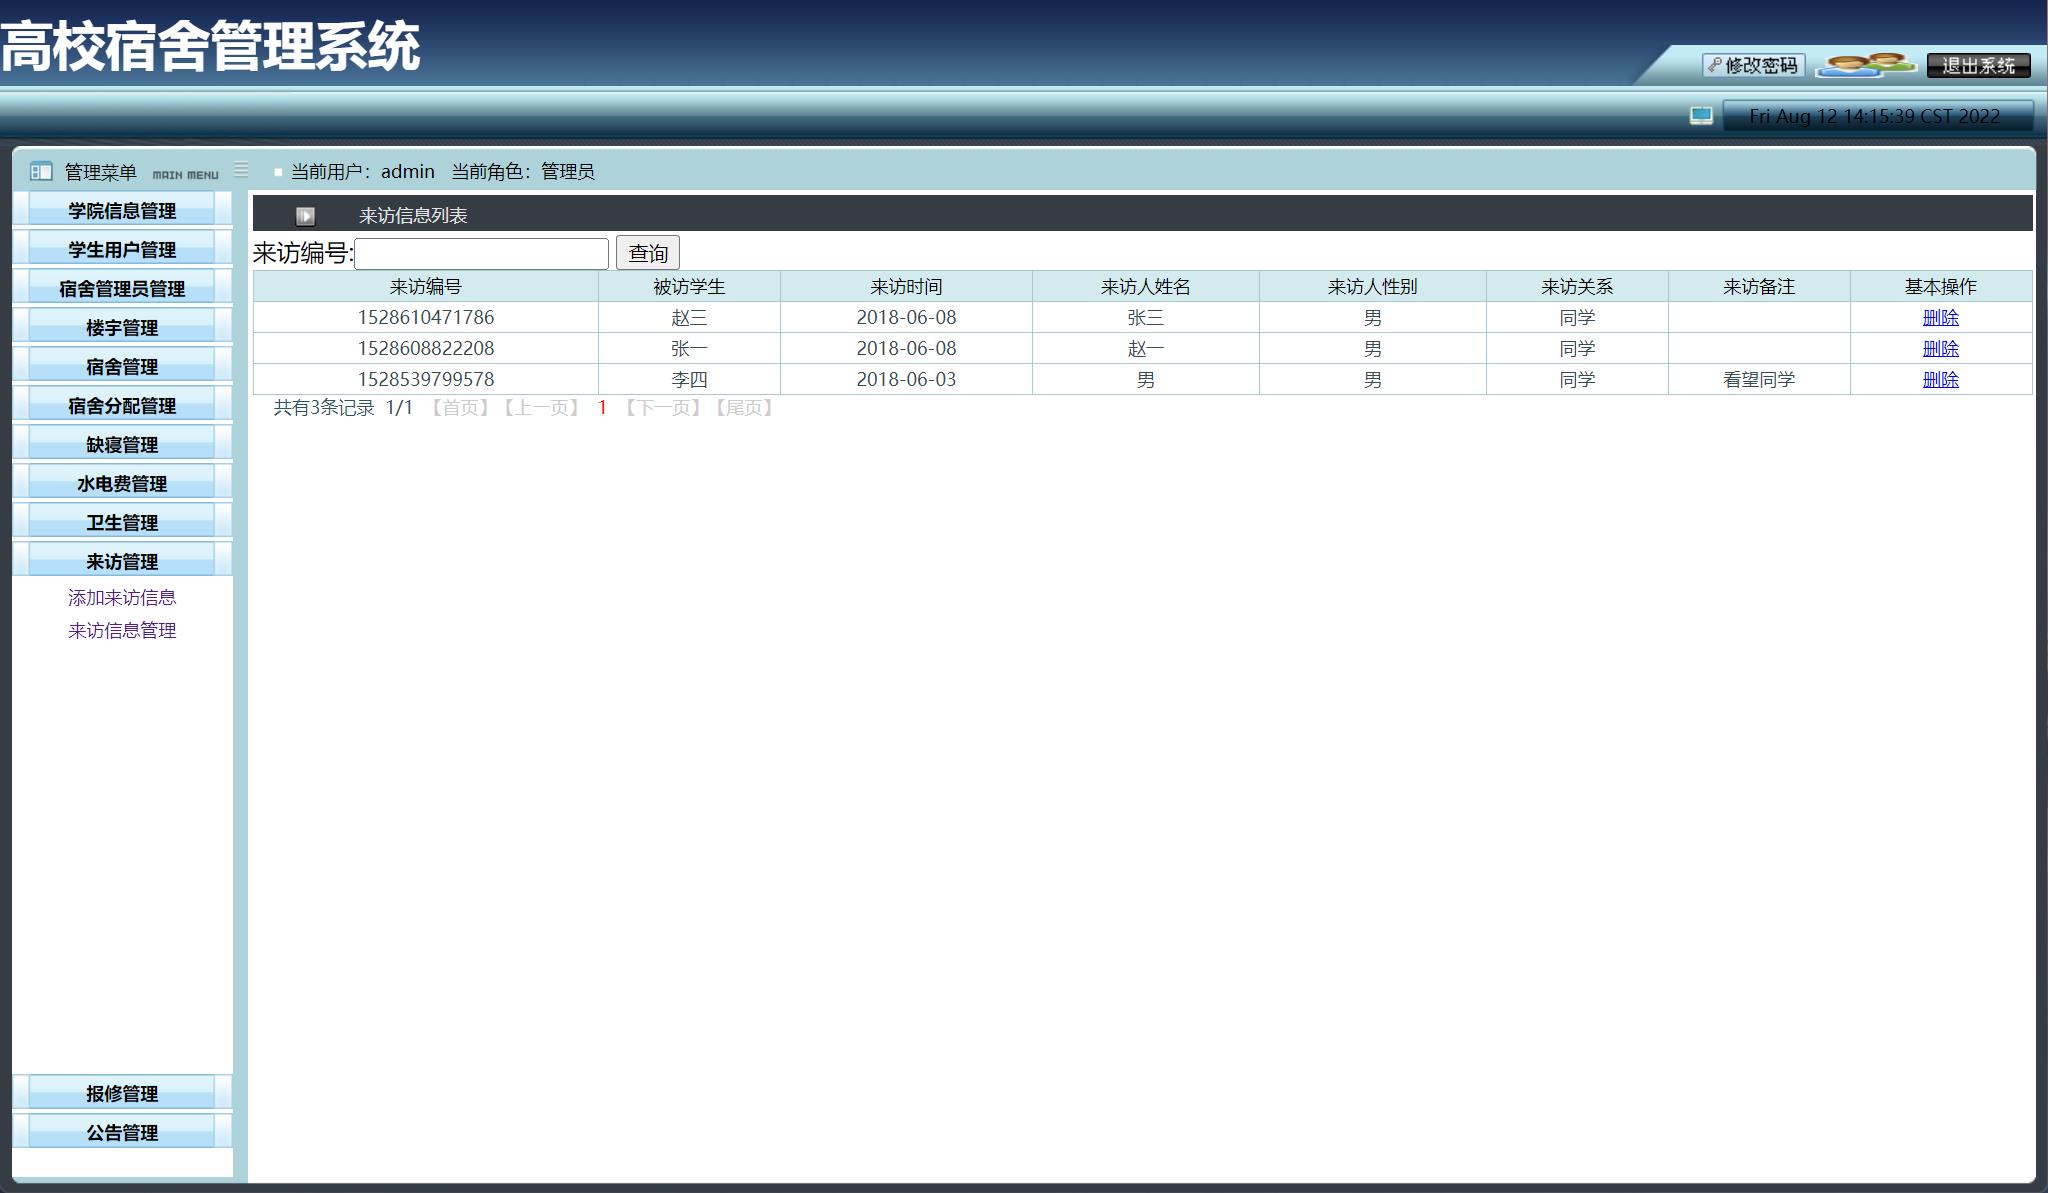
Task: Open 报修管理 menu
Action: click(x=122, y=1093)
